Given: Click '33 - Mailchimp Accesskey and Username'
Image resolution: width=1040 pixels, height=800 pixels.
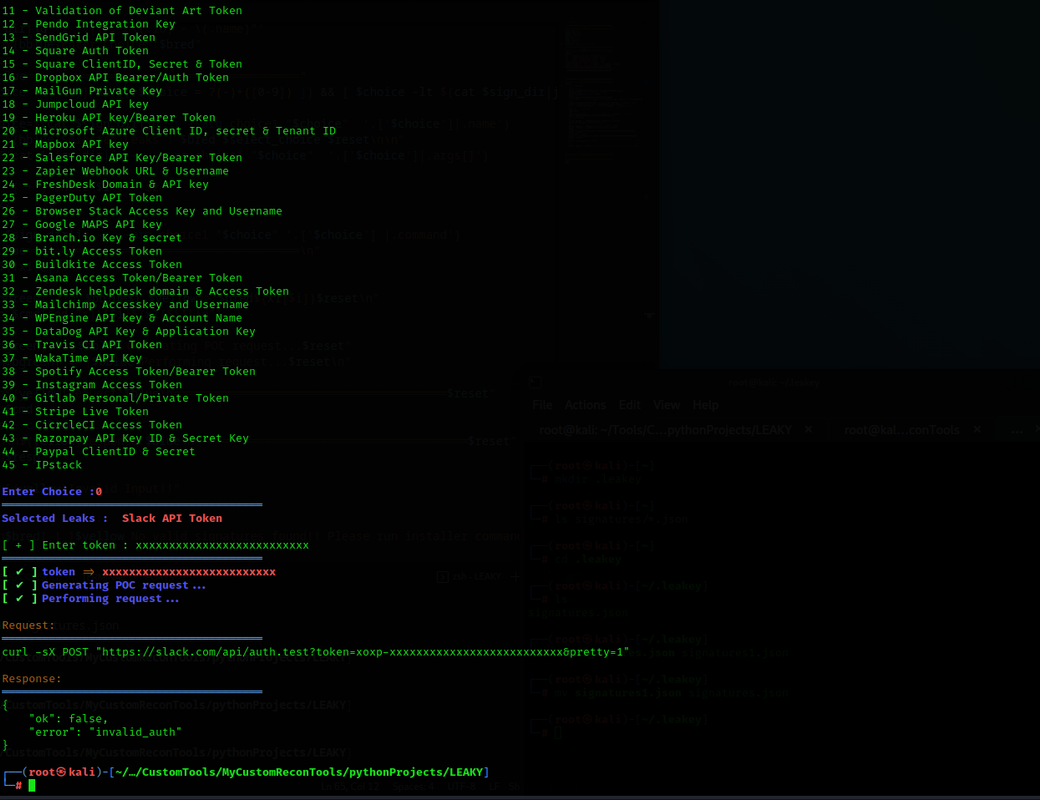Looking at the screenshot, I should (x=125, y=304).
